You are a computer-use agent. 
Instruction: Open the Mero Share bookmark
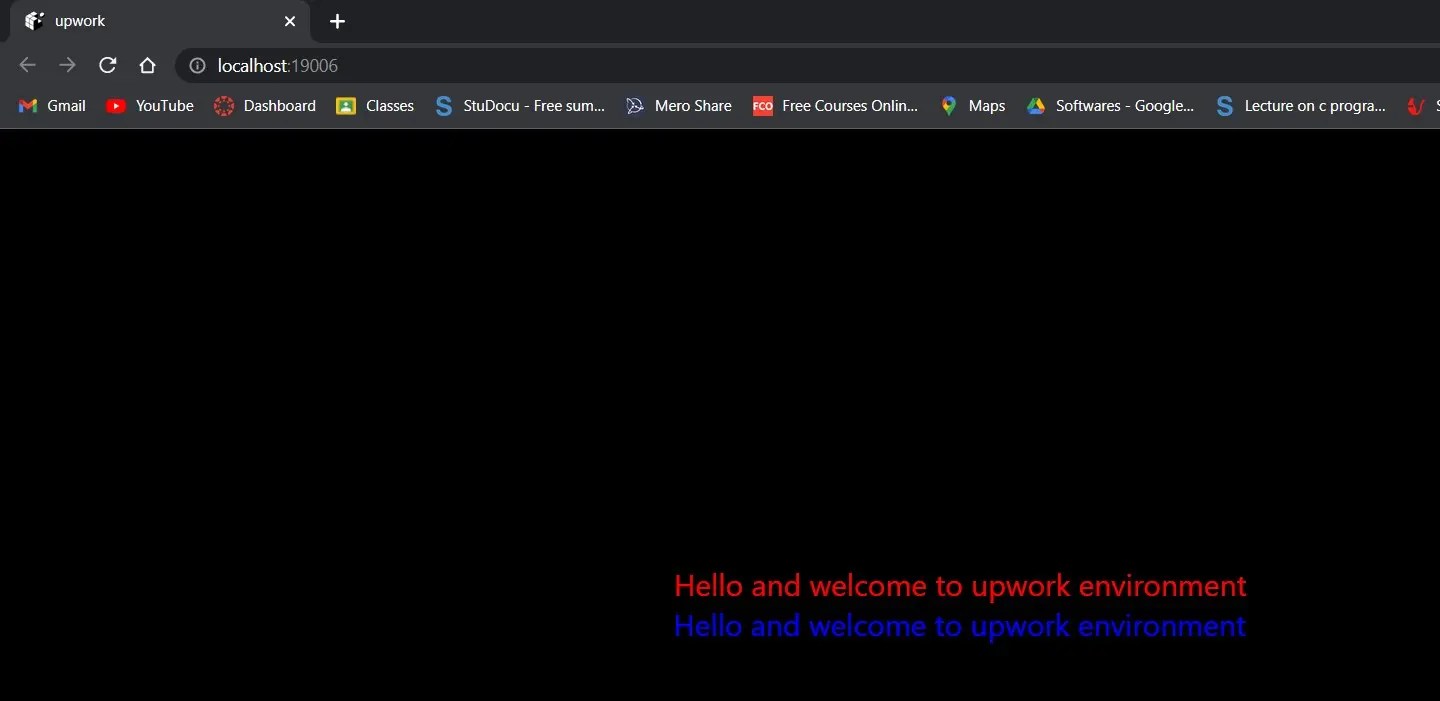pyautogui.click(x=678, y=106)
